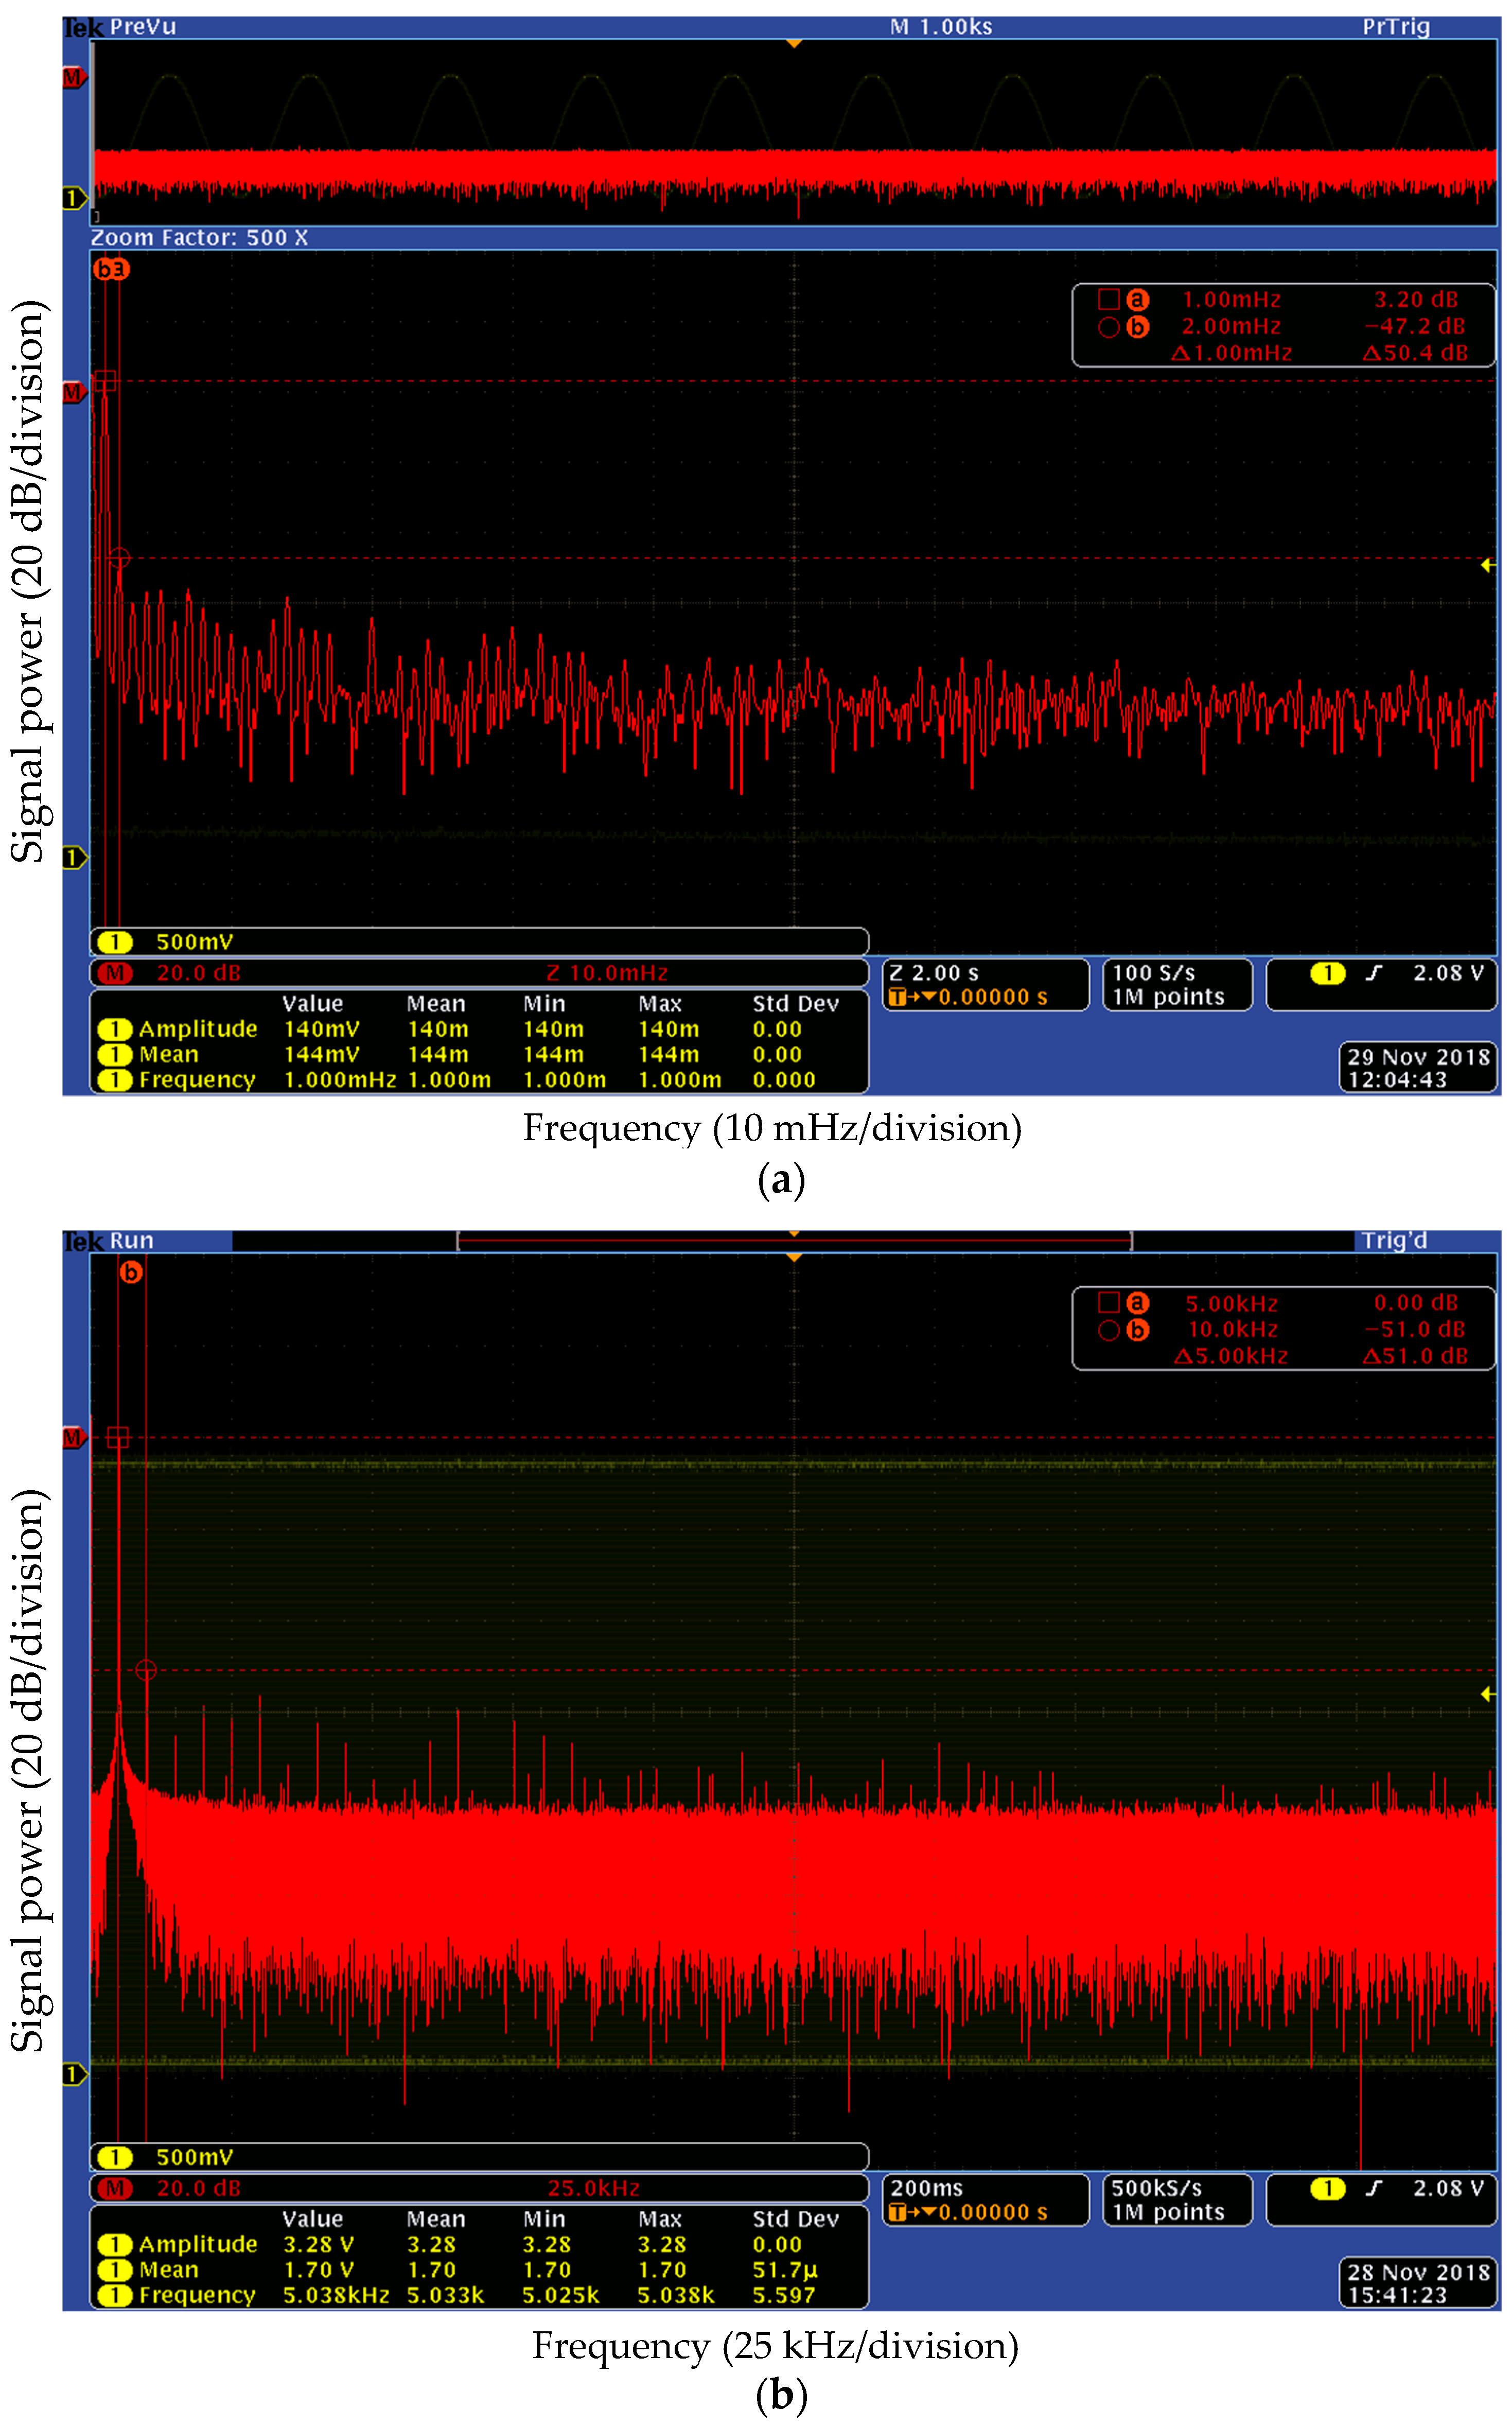Click the yellow trigger level arrow in panel (a)

tap(1488, 565)
